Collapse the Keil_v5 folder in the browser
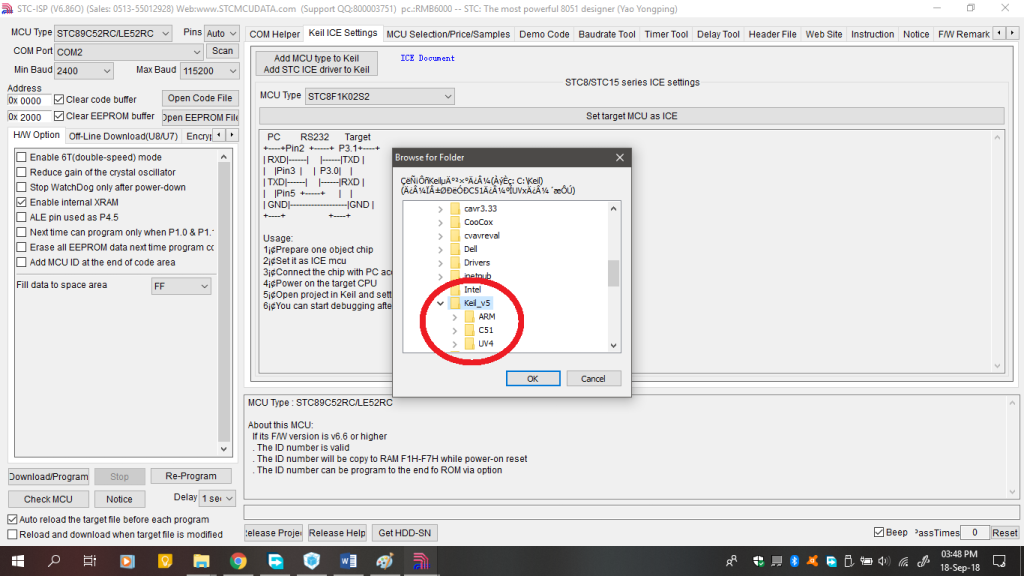 pyautogui.click(x=437, y=302)
